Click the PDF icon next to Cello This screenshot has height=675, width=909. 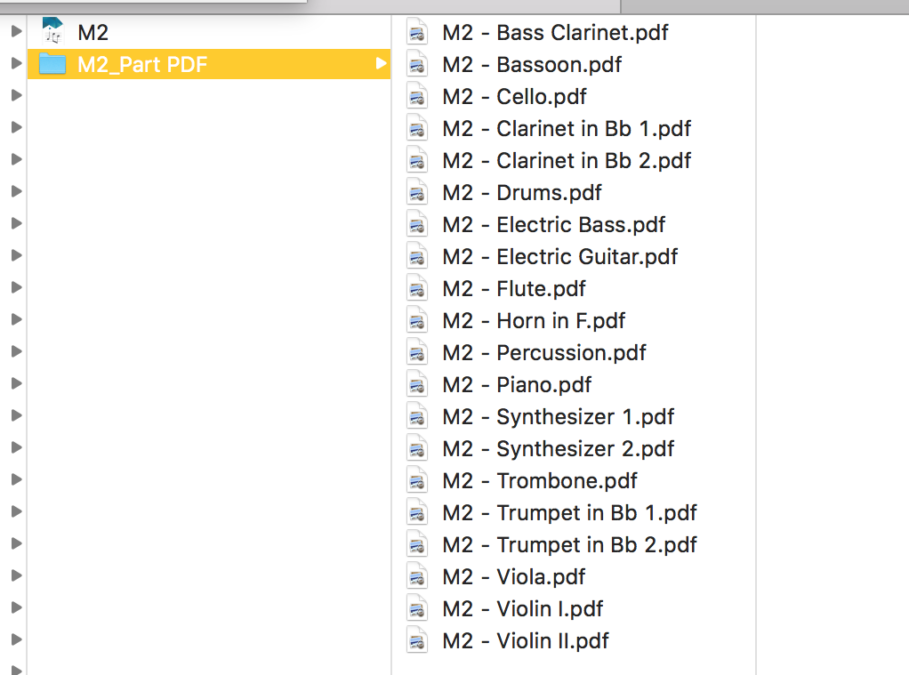click(x=417, y=96)
